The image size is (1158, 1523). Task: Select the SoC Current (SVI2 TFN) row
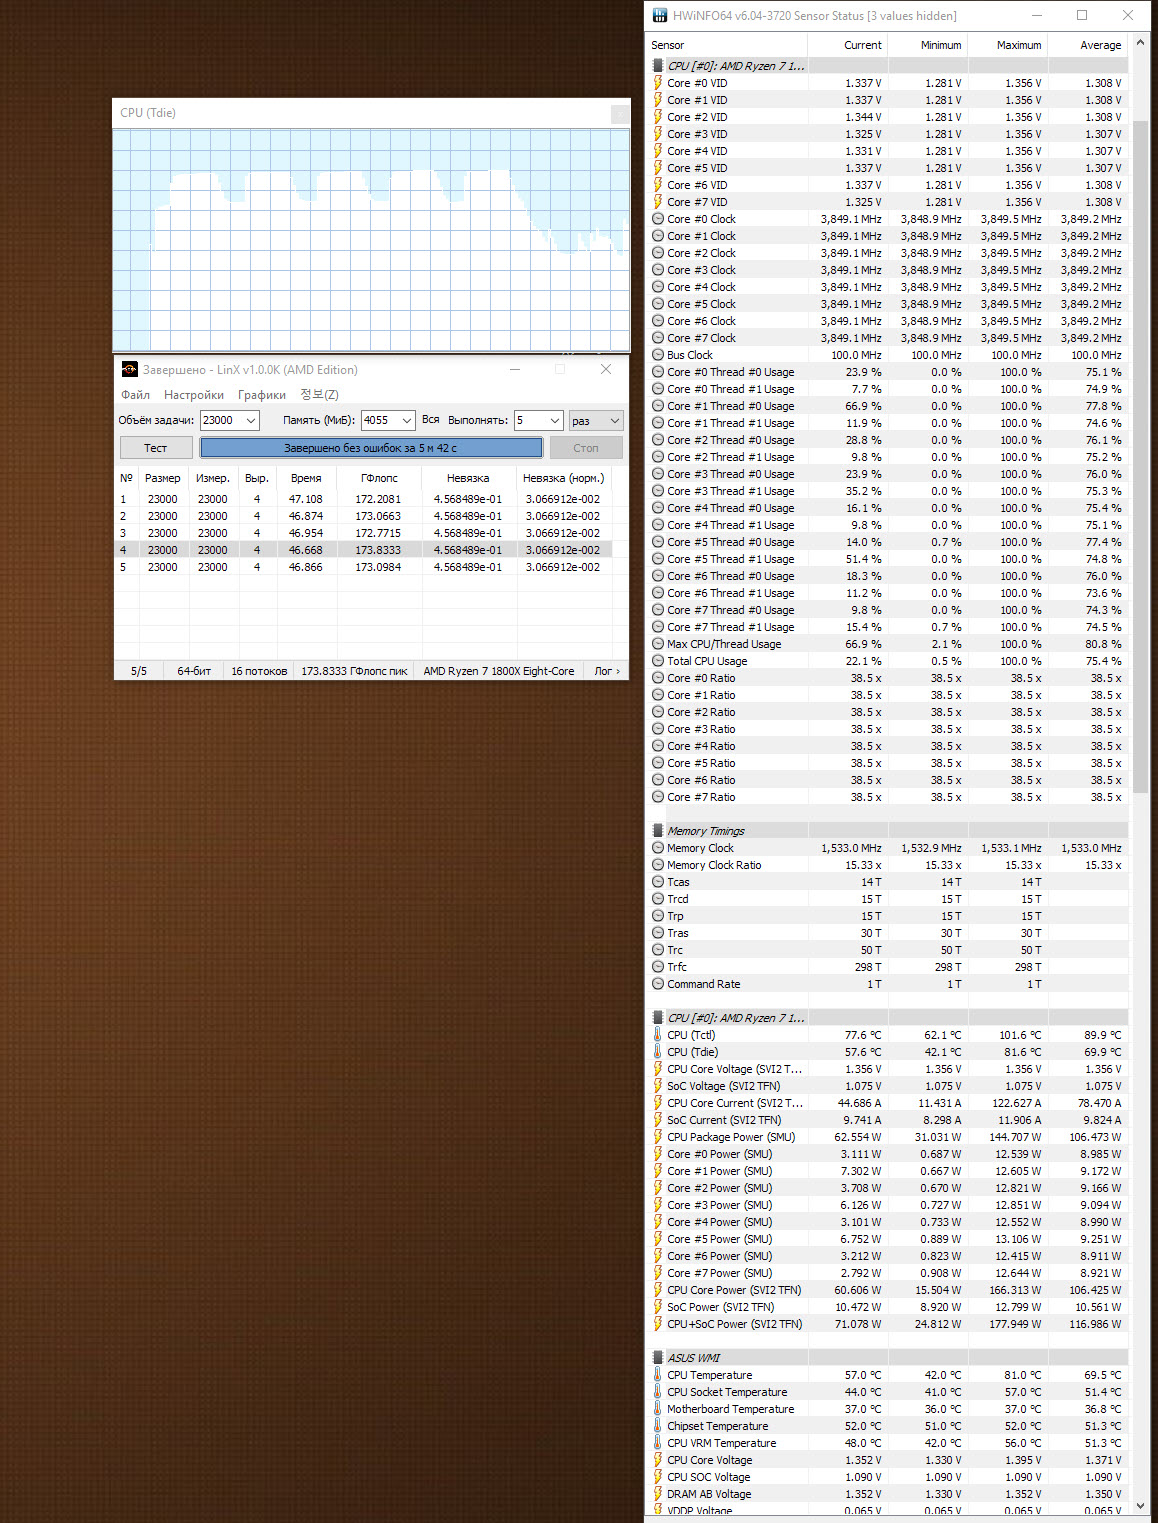(x=888, y=1120)
